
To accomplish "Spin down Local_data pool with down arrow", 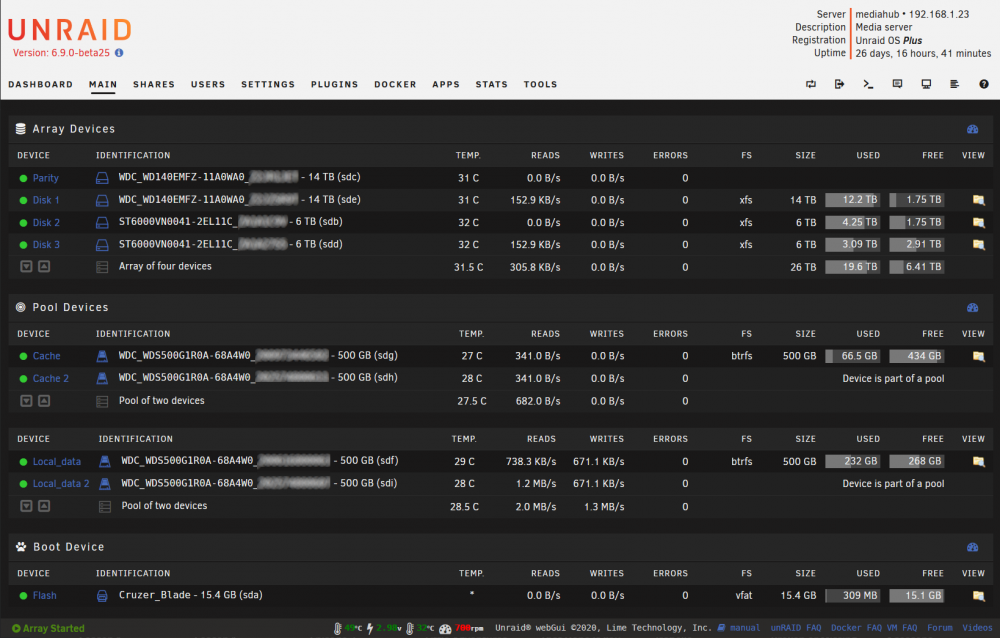I will pos(26,506).
